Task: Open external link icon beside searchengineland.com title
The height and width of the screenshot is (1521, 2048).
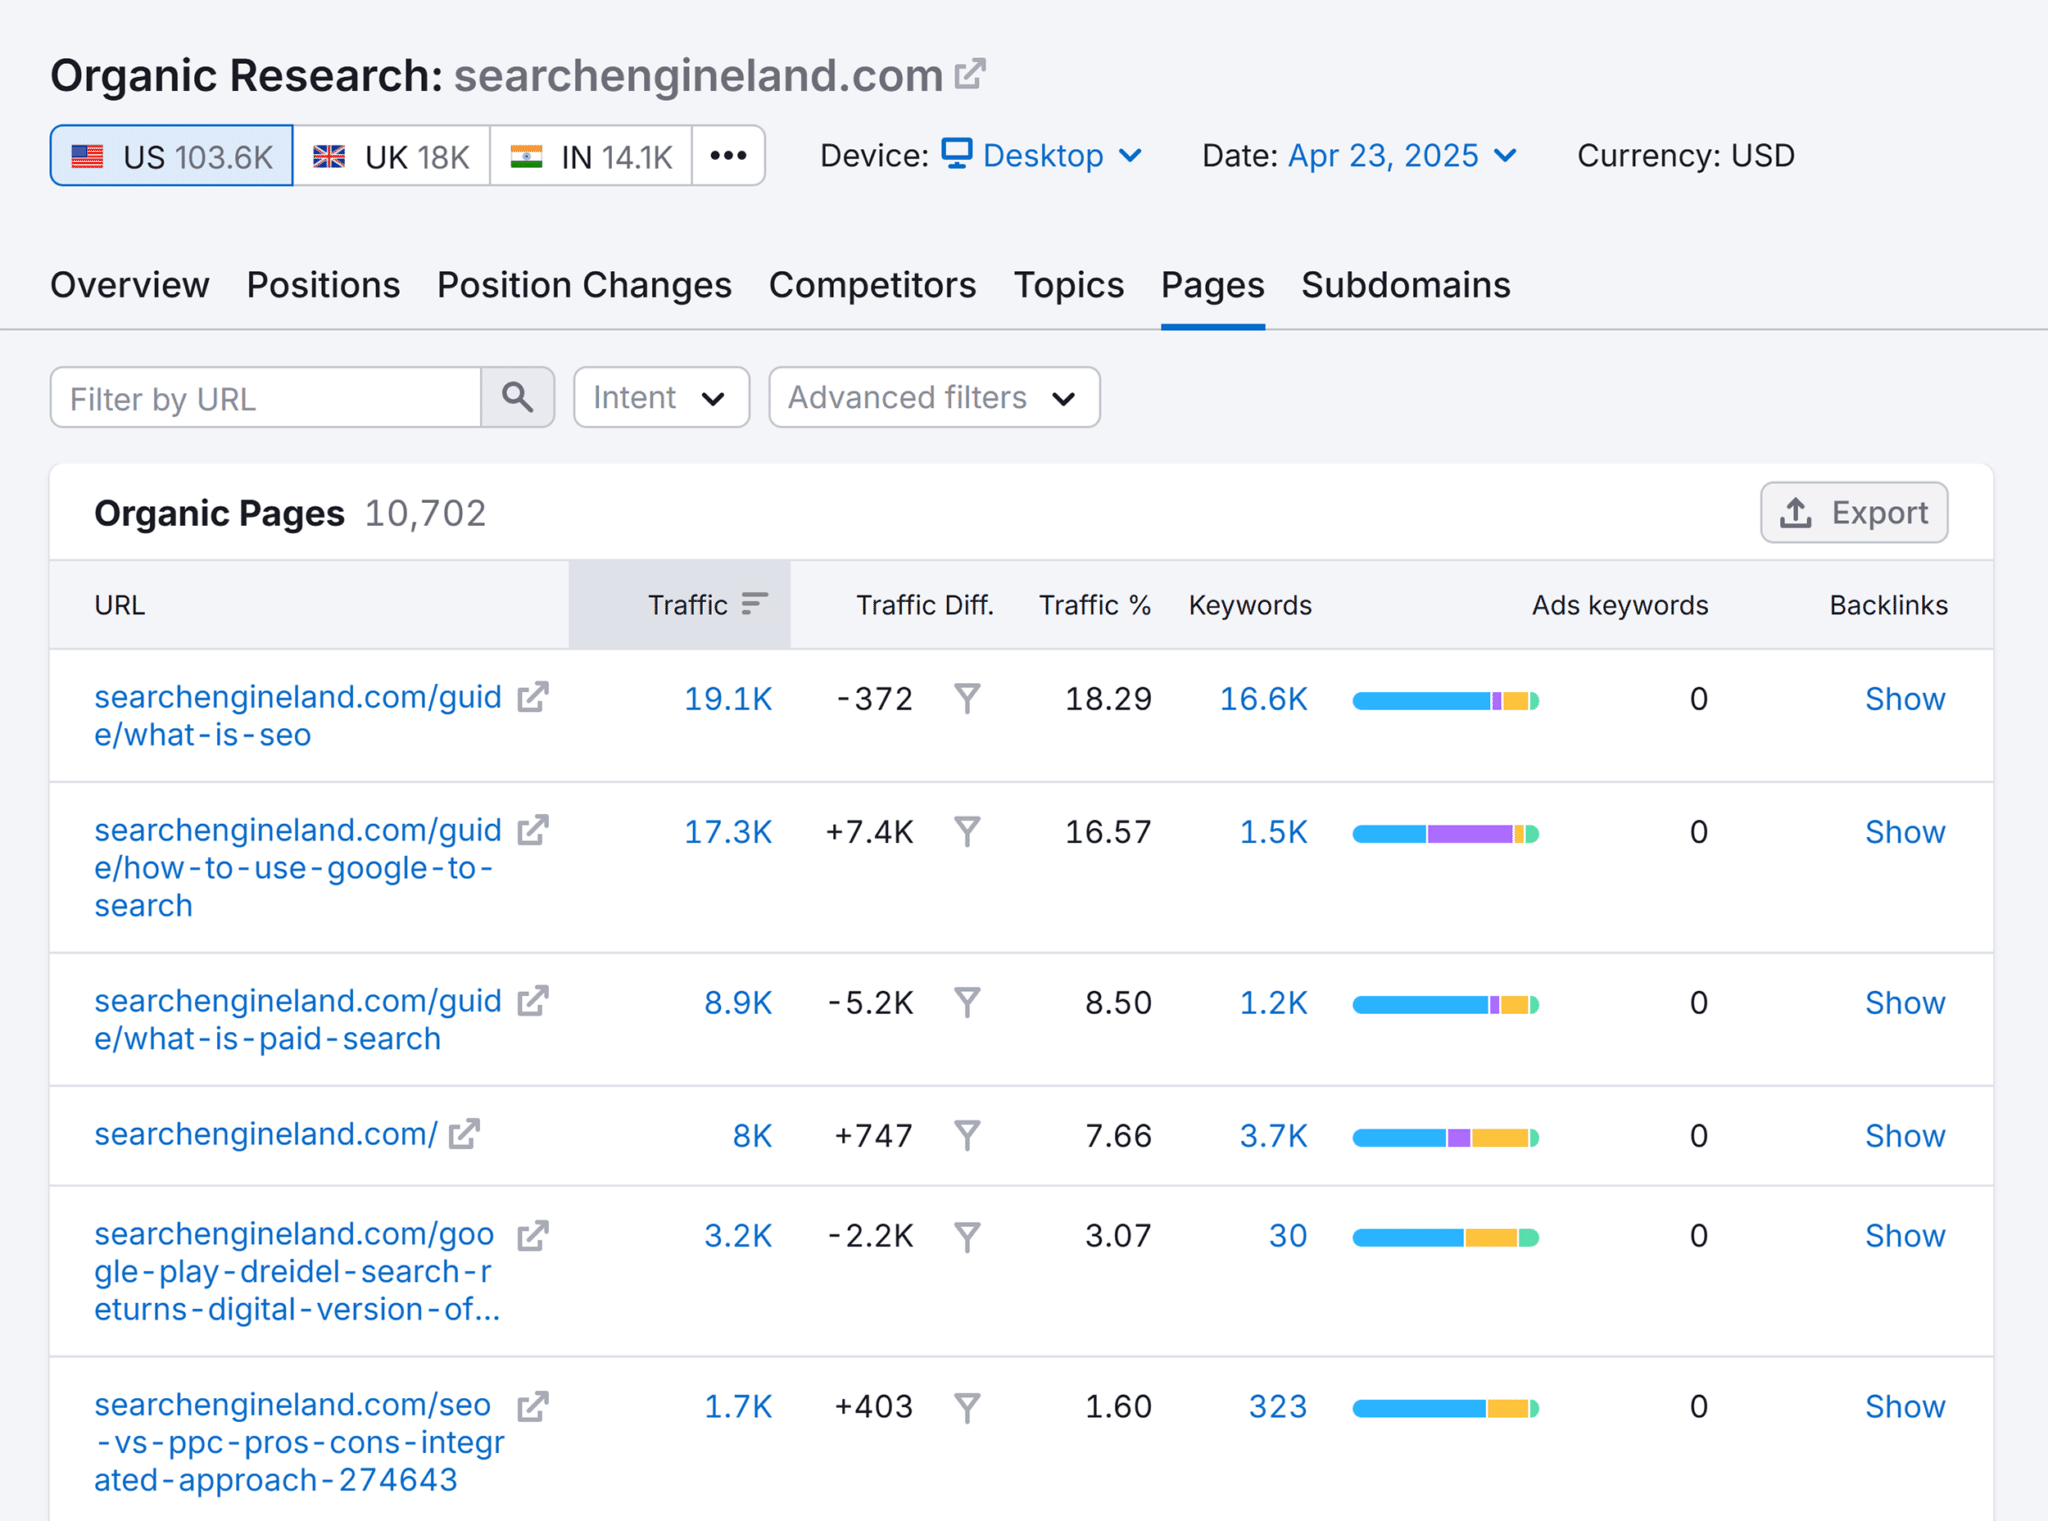Action: tap(970, 74)
